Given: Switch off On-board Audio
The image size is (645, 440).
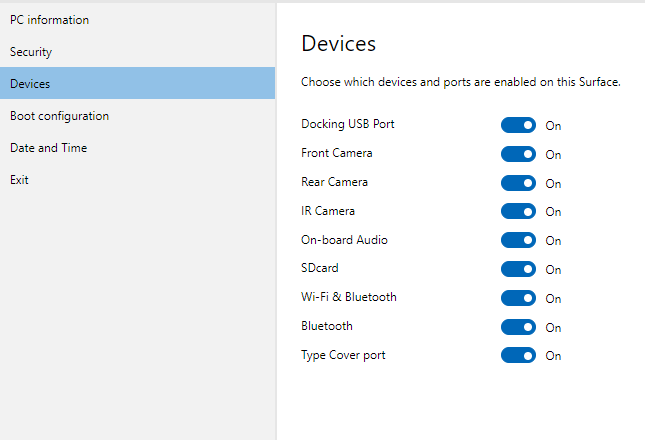Looking at the screenshot, I should tap(518, 240).
